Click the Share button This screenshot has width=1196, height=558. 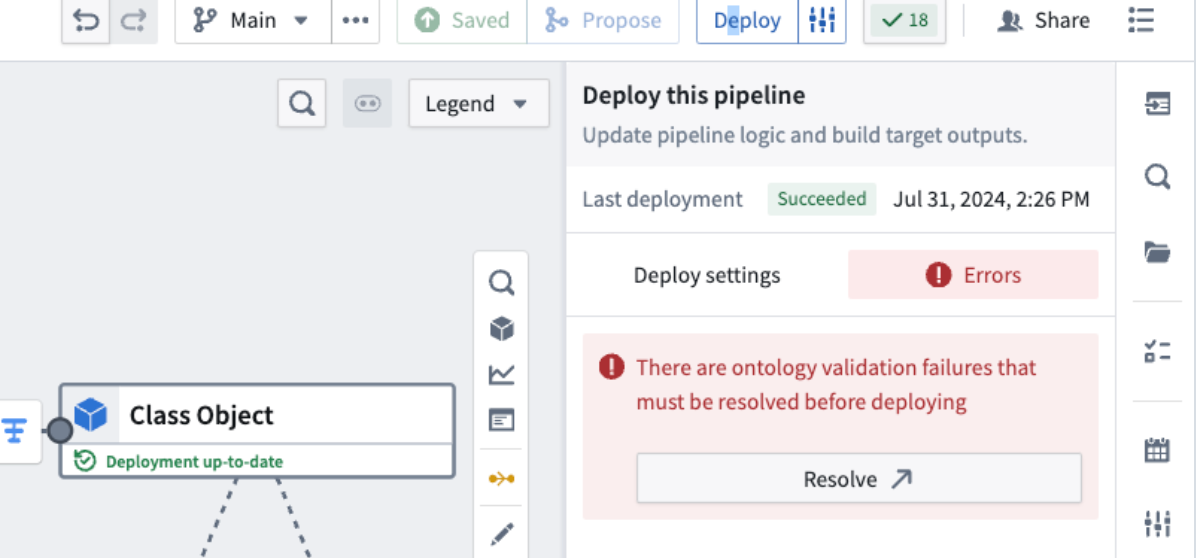click(x=1044, y=21)
